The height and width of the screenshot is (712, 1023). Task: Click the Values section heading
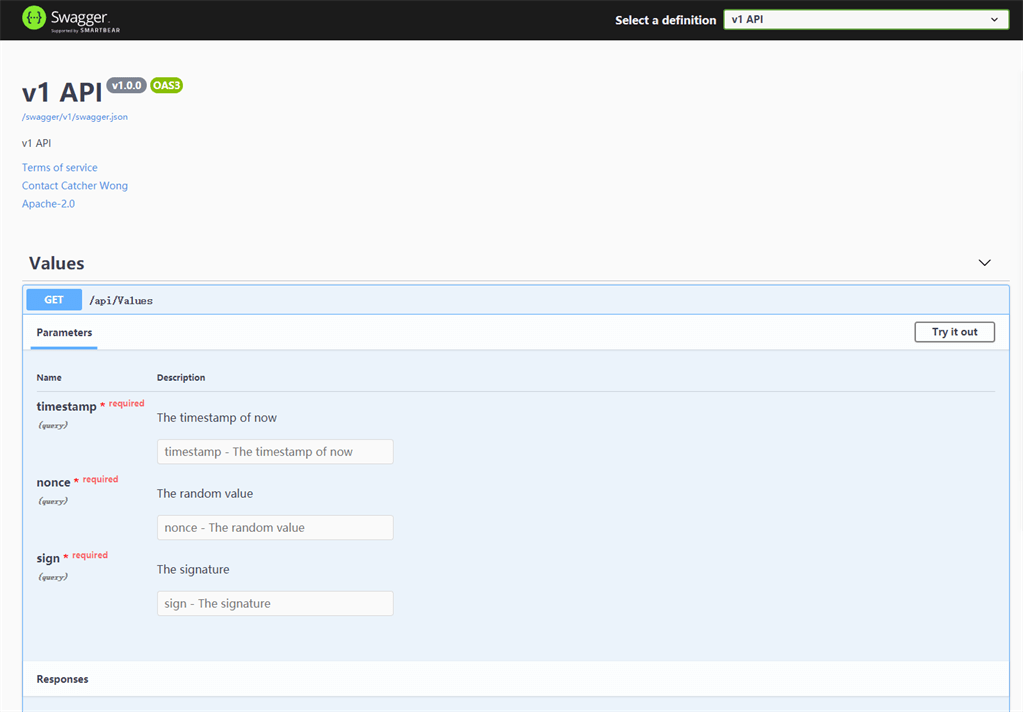(57, 263)
